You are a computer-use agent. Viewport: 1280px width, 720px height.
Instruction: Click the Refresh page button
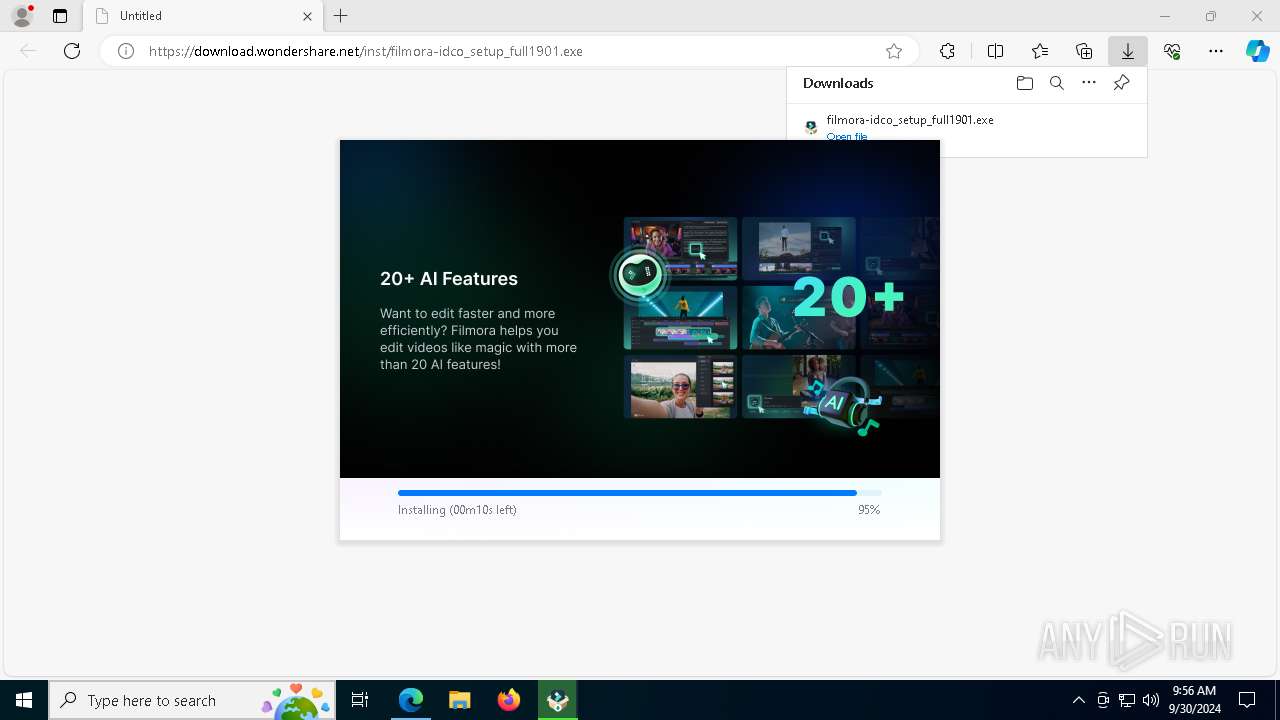tap(72, 51)
